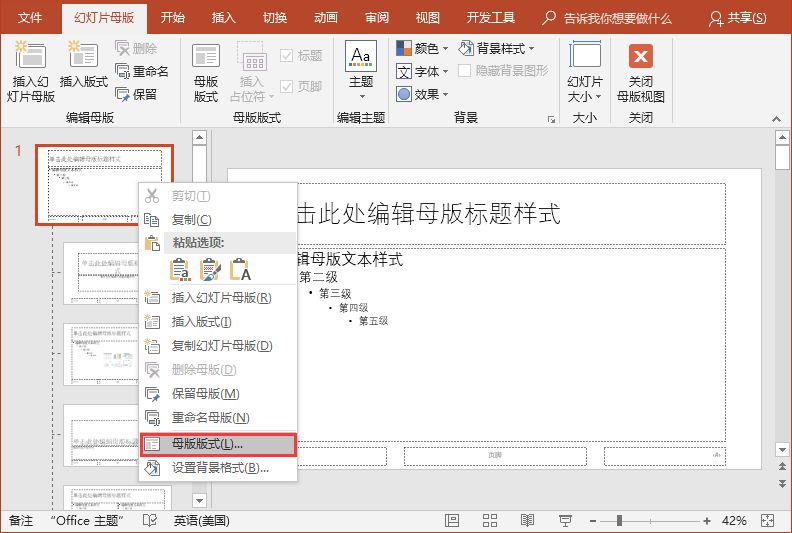The image size is (792, 533).
Task: Adjust the zoom slider handle
Action: (619, 520)
